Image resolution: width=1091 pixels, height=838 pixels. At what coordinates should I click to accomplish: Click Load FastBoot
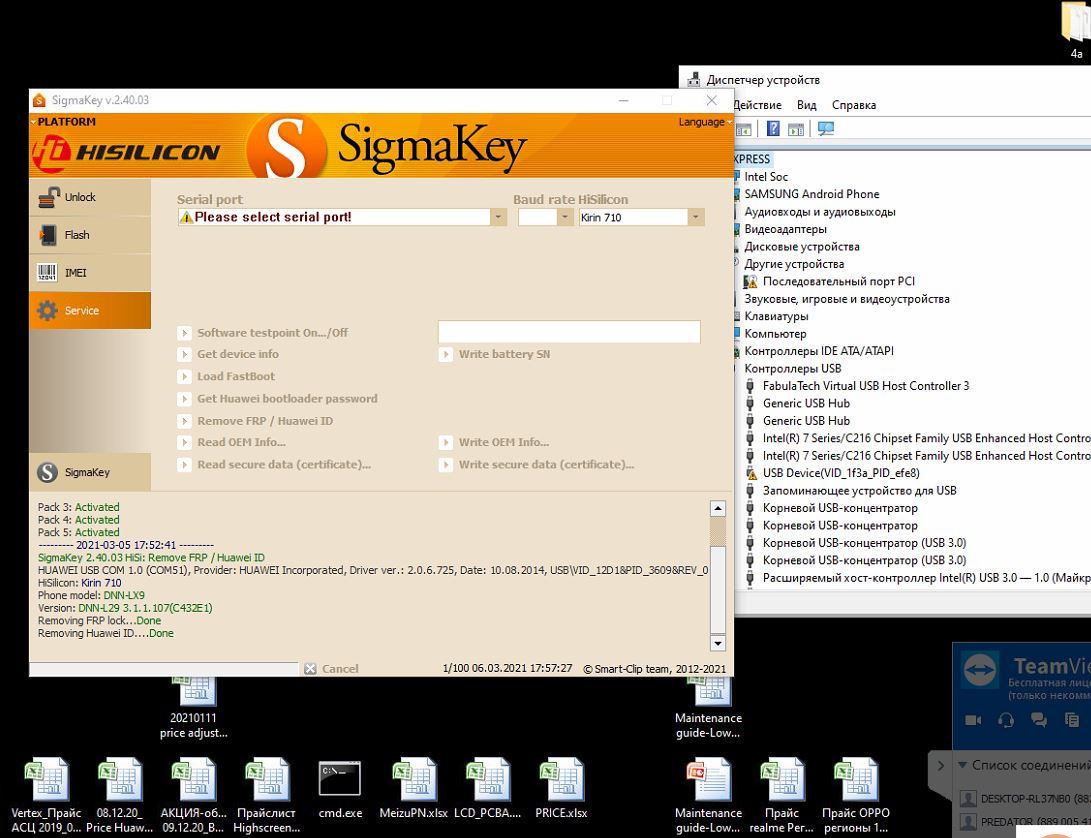point(227,377)
